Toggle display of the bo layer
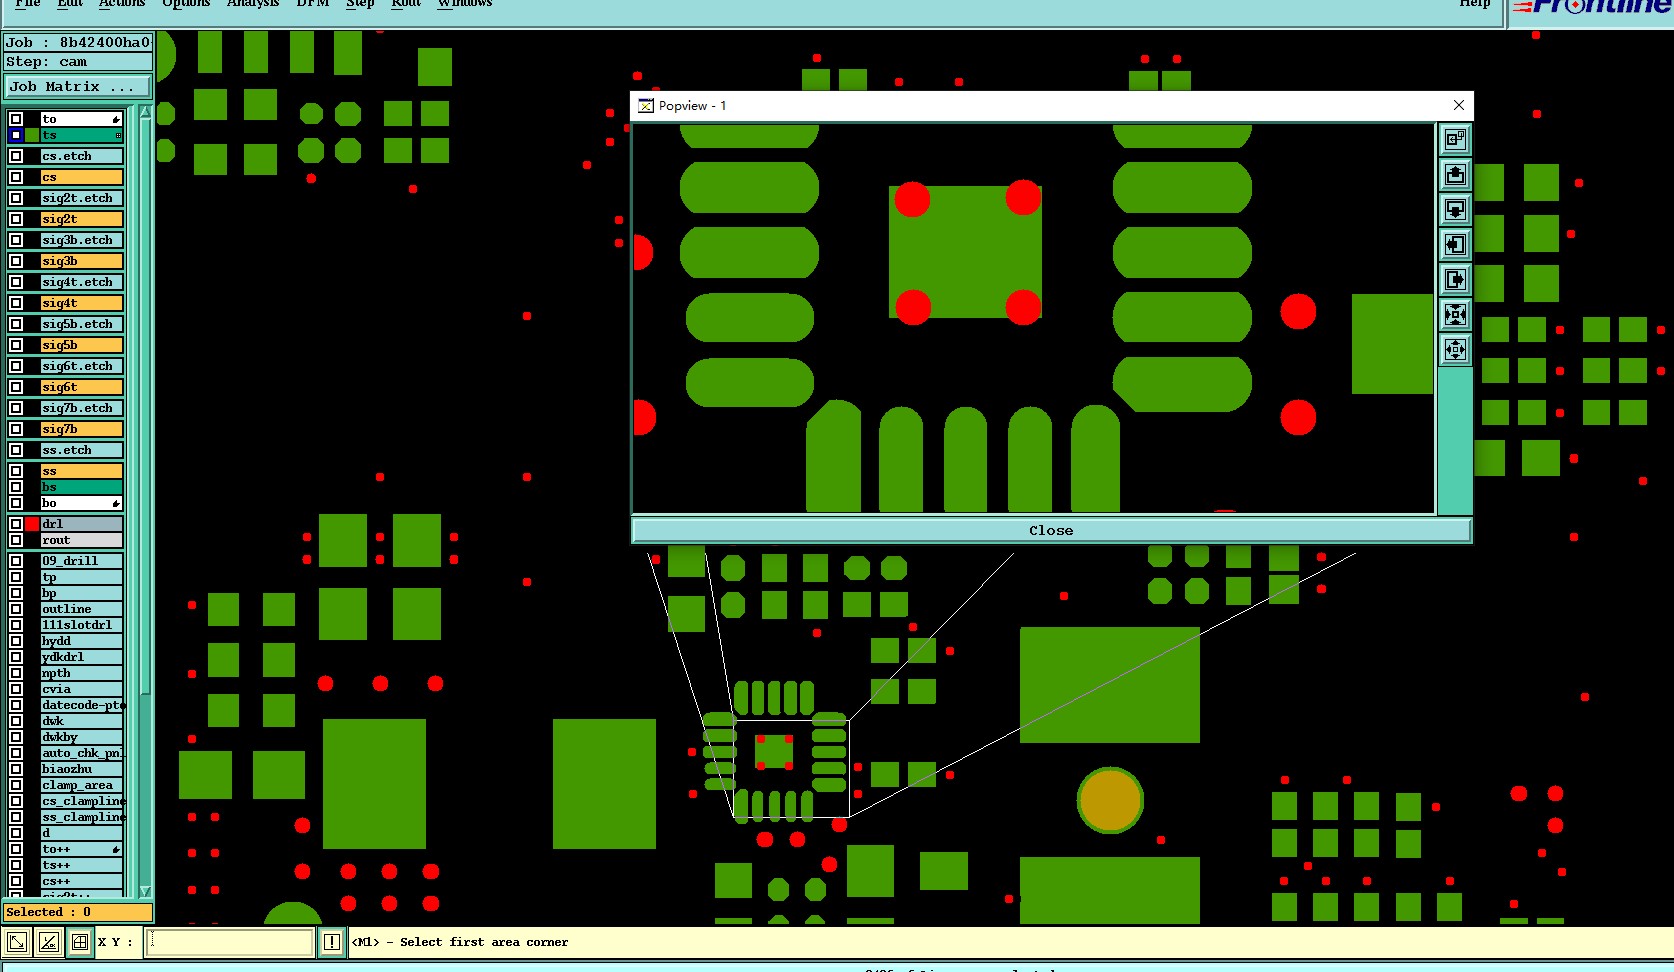The width and height of the screenshot is (1674, 972). [x=16, y=503]
